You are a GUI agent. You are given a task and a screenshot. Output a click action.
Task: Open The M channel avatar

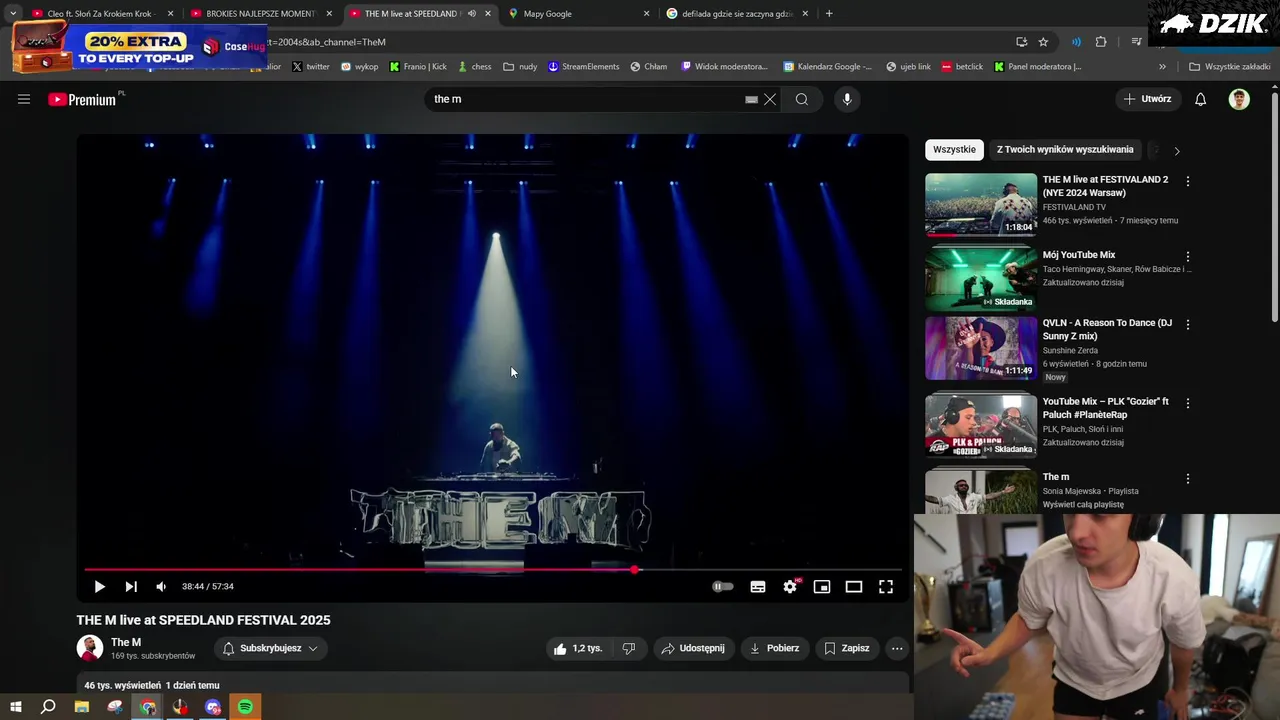[90, 648]
